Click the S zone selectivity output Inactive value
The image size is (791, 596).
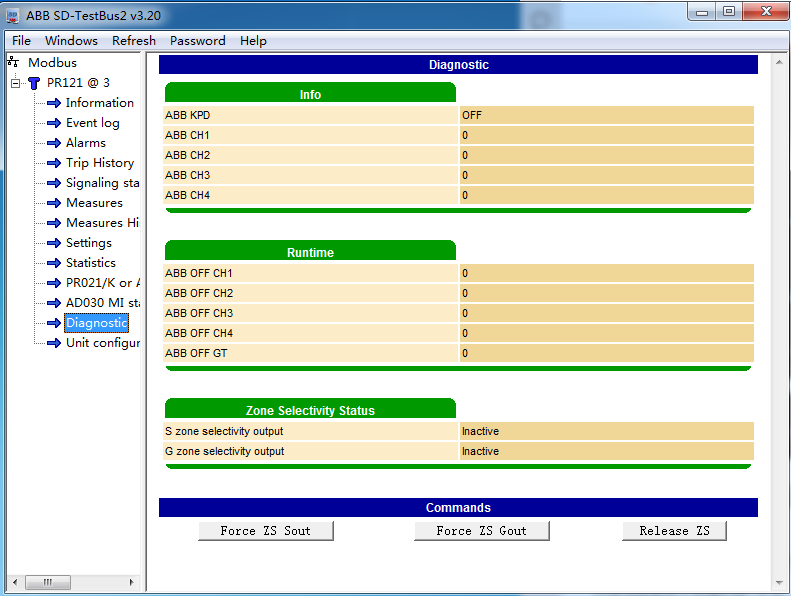pos(480,431)
